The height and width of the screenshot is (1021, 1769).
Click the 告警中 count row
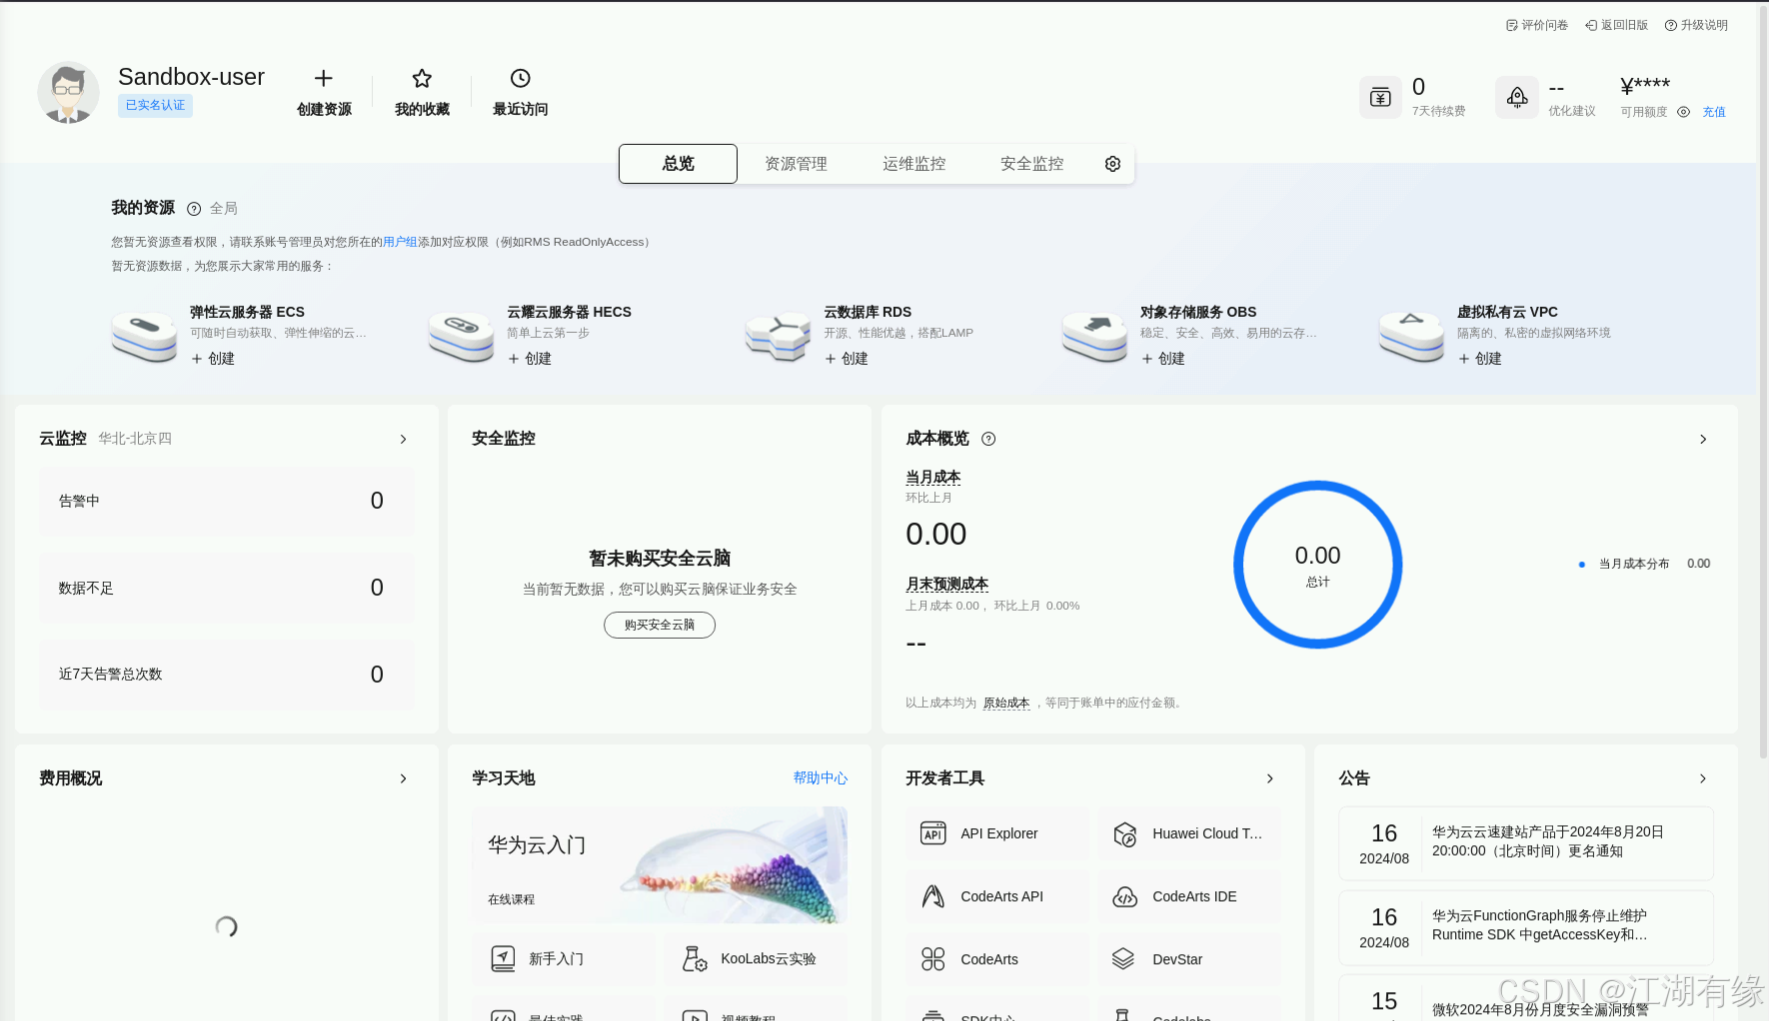click(x=227, y=501)
